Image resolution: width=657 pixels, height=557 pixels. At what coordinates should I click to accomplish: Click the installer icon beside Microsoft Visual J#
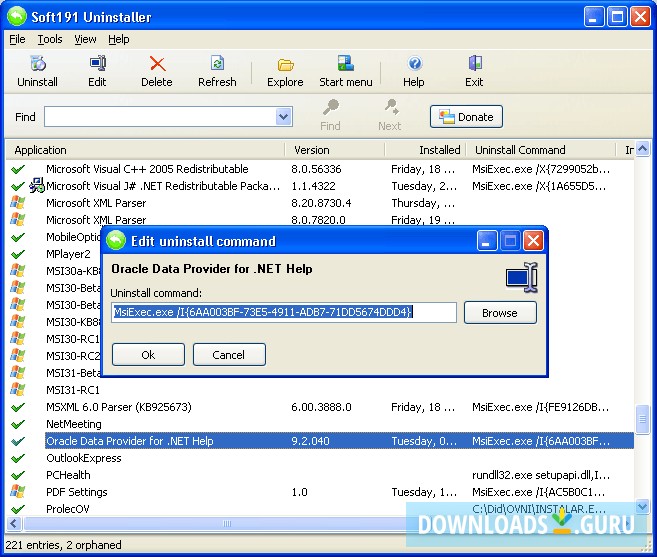coord(37,185)
